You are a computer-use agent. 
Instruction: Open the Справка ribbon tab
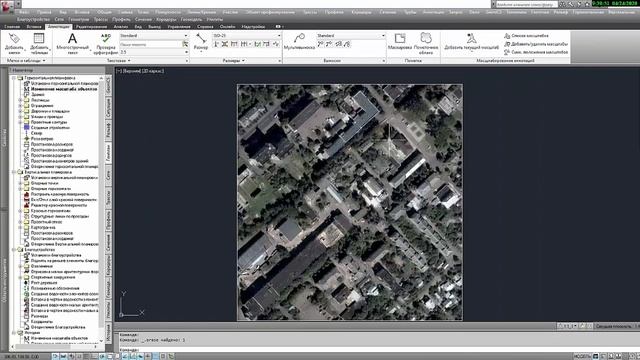(x=205, y=27)
